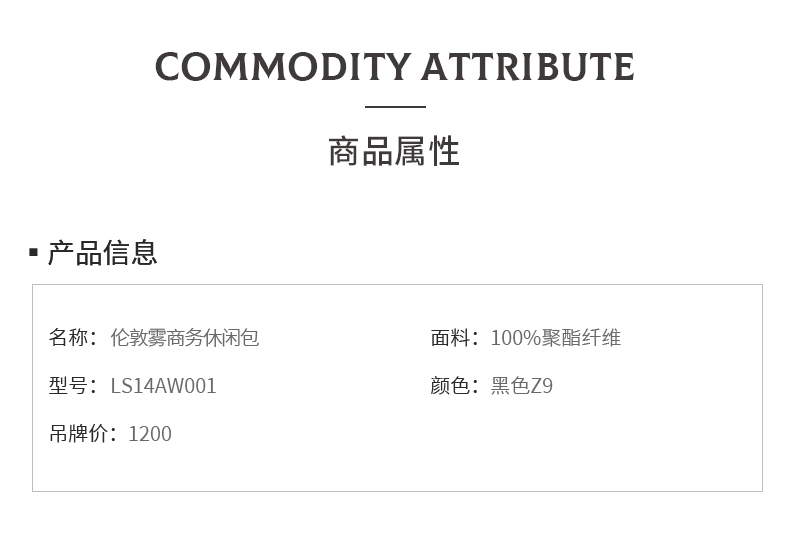Click the short divider line under the heading
Image resolution: width=790 pixels, height=552 pixels.
395,106
